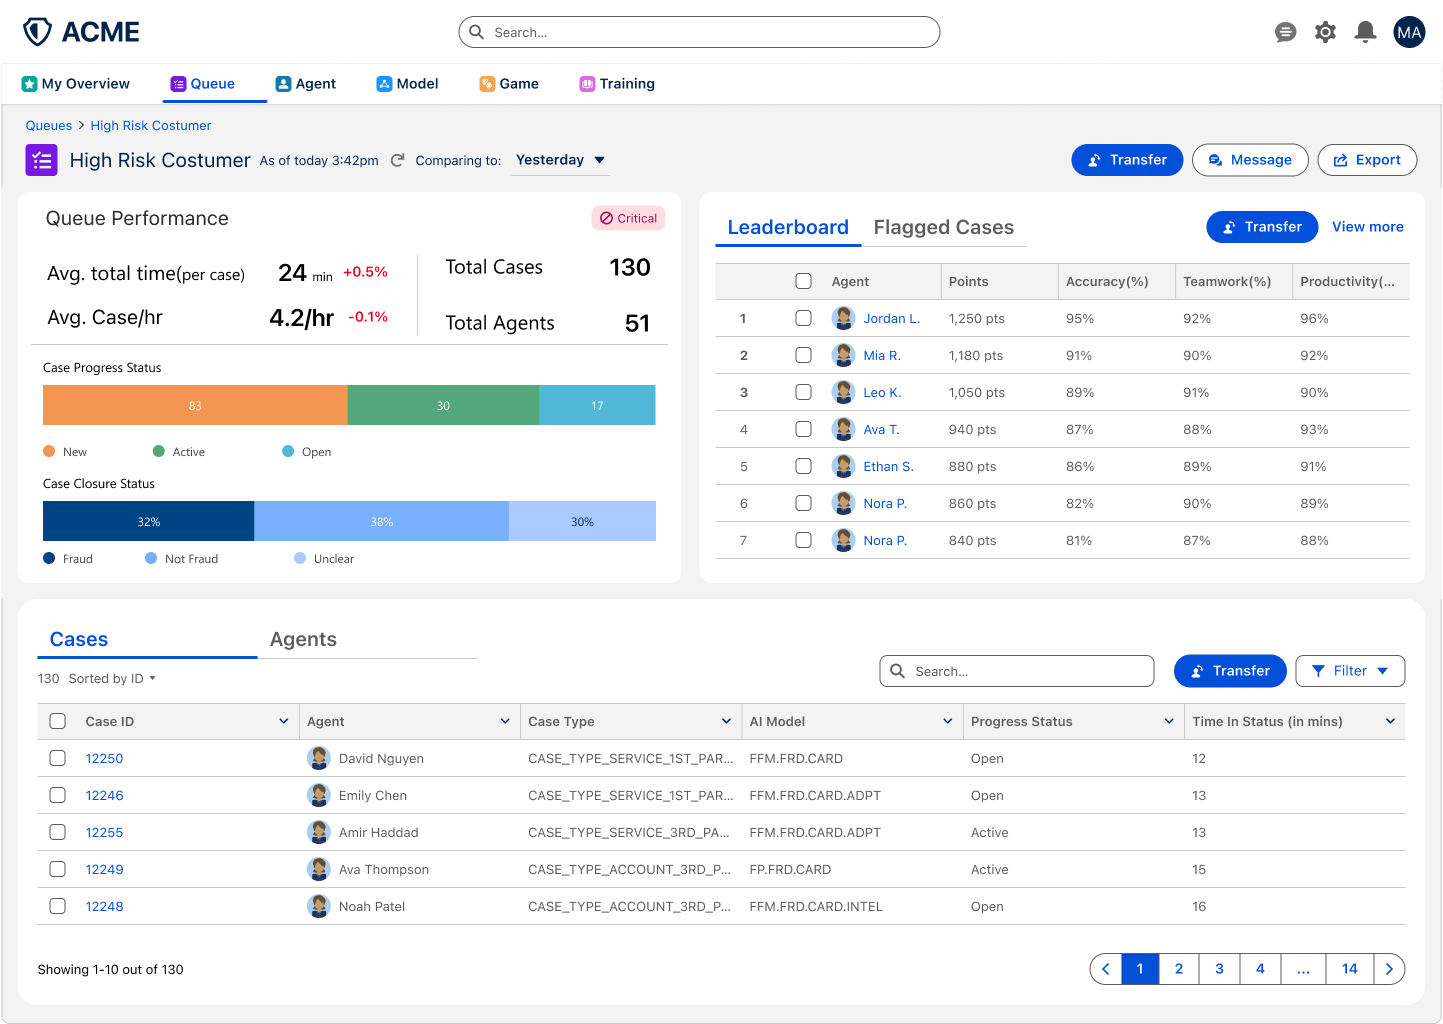Image resolution: width=1443 pixels, height=1024 pixels.
Task: Open the Sorted by ID dropdown
Action: click(112, 678)
